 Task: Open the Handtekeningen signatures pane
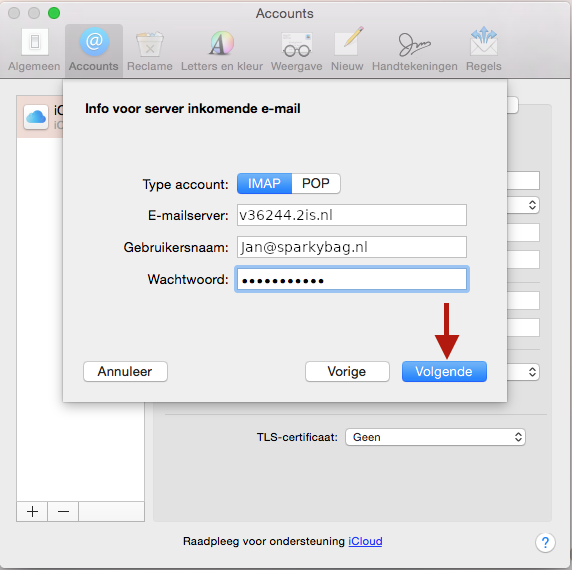(x=414, y=50)
